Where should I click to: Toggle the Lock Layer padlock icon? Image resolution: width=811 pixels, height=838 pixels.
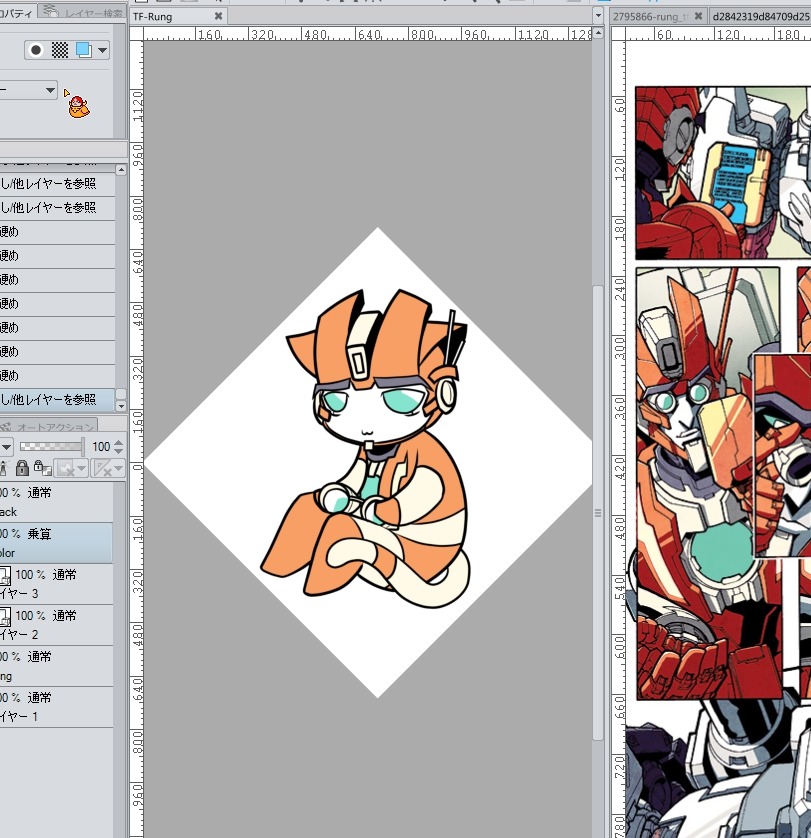(22, 468)
